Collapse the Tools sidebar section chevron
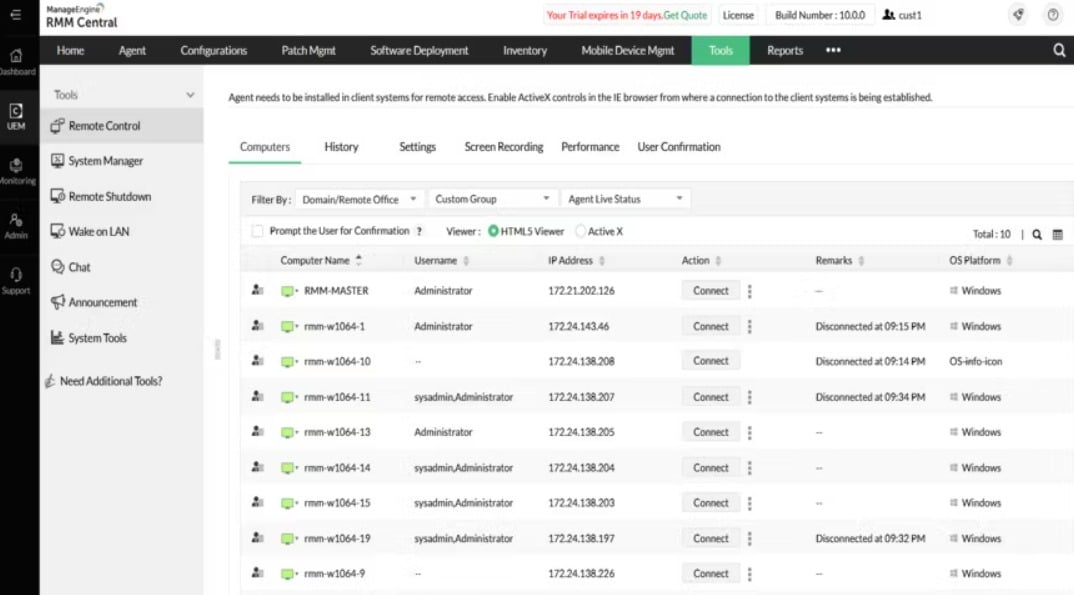 click(190, 95)
